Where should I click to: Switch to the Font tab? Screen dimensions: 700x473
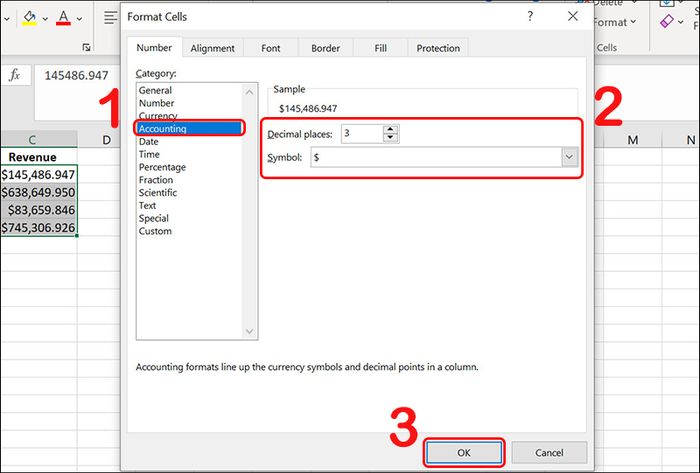271,48
